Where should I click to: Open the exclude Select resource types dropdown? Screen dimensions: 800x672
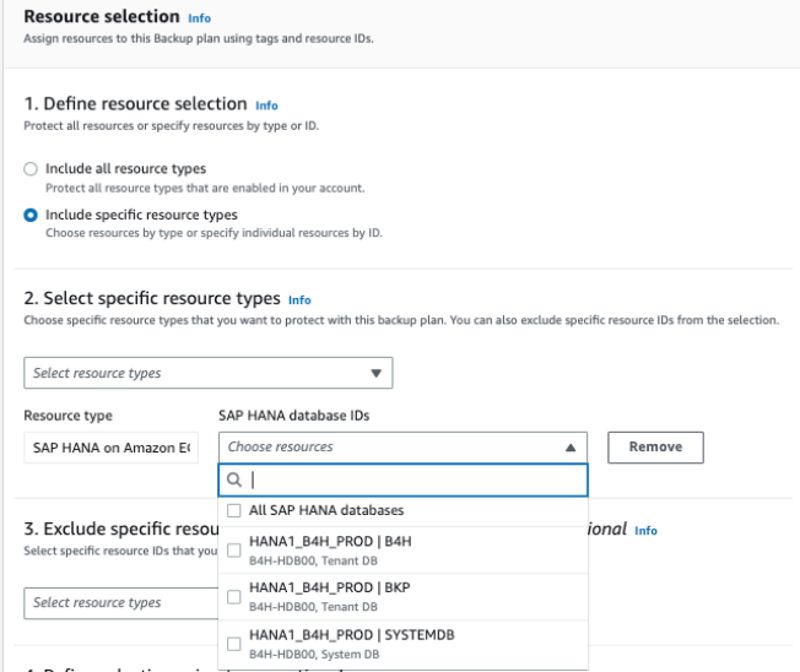120,603
